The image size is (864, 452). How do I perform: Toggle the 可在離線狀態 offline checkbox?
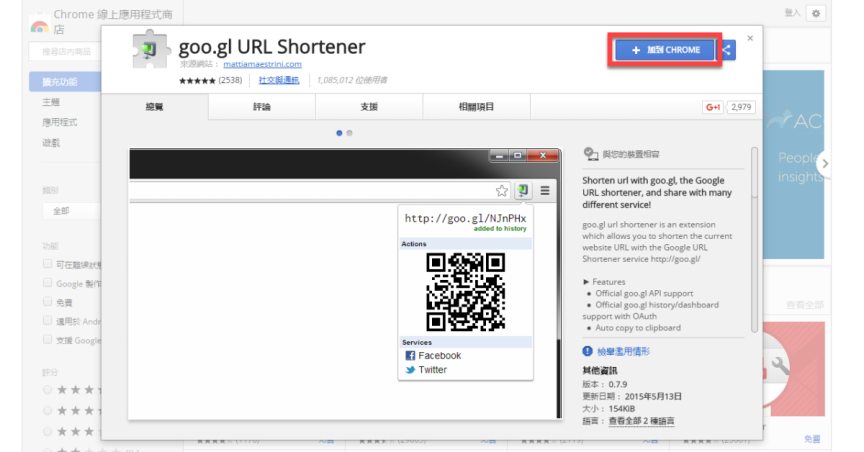[47, 264]
